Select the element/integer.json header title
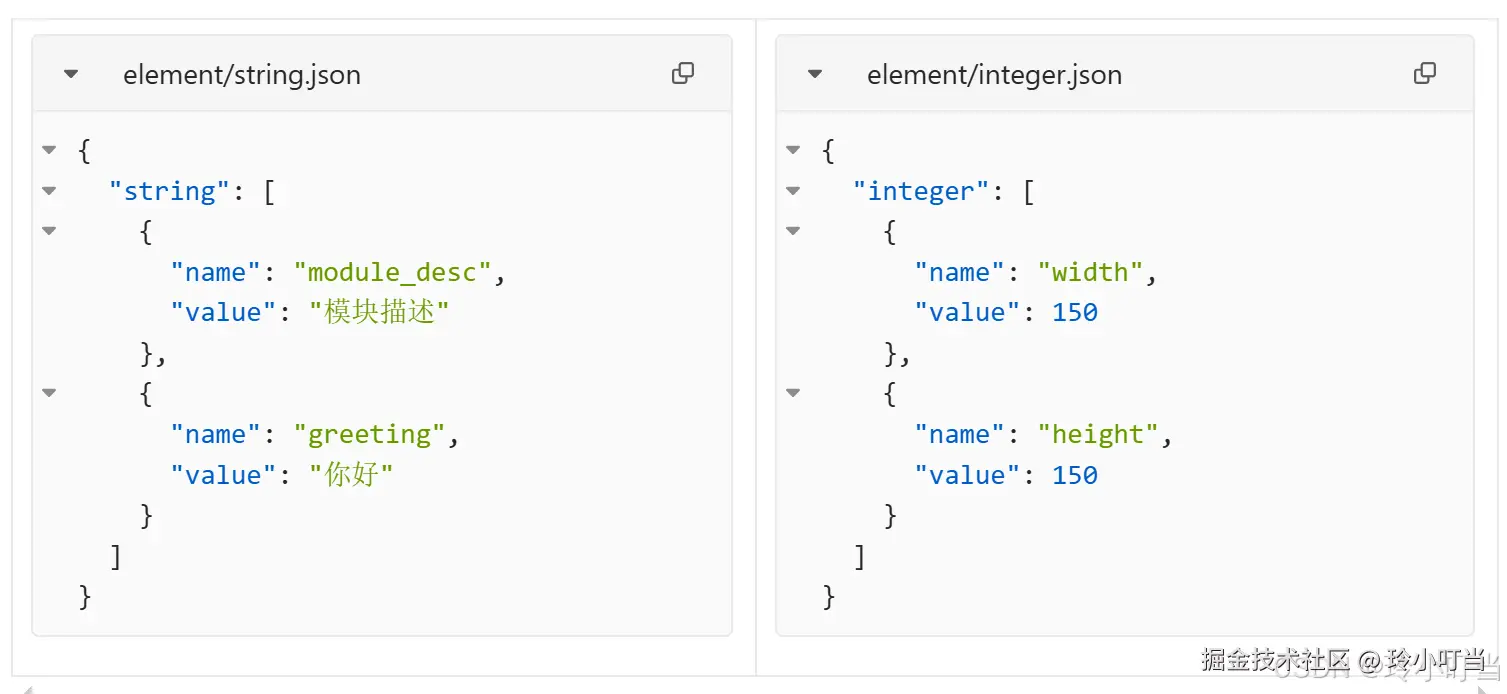Screen dimensions: 1507x694 [995, 73]
